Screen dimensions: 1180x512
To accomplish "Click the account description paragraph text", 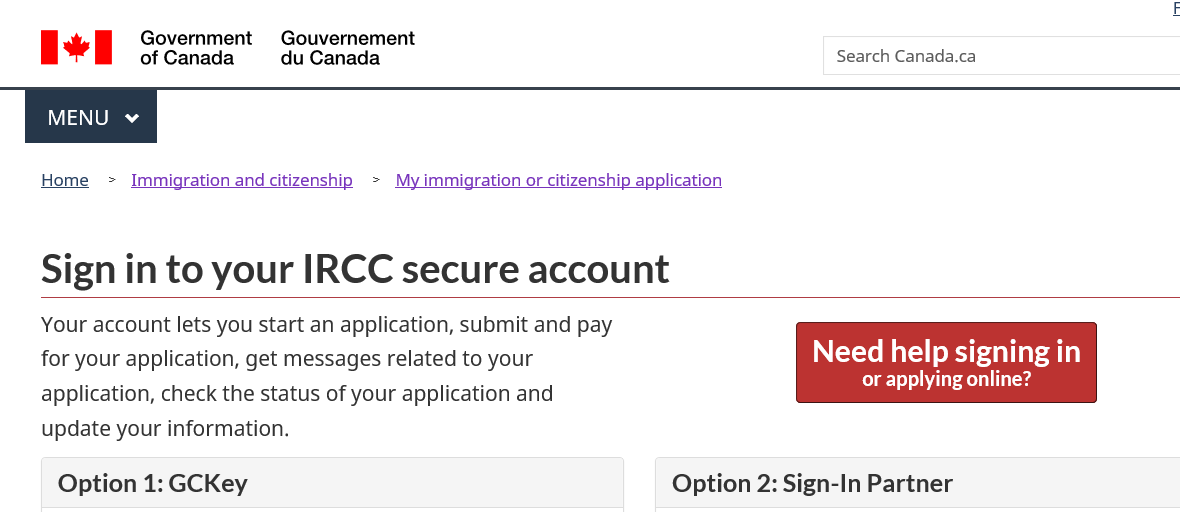I will 326,376.
